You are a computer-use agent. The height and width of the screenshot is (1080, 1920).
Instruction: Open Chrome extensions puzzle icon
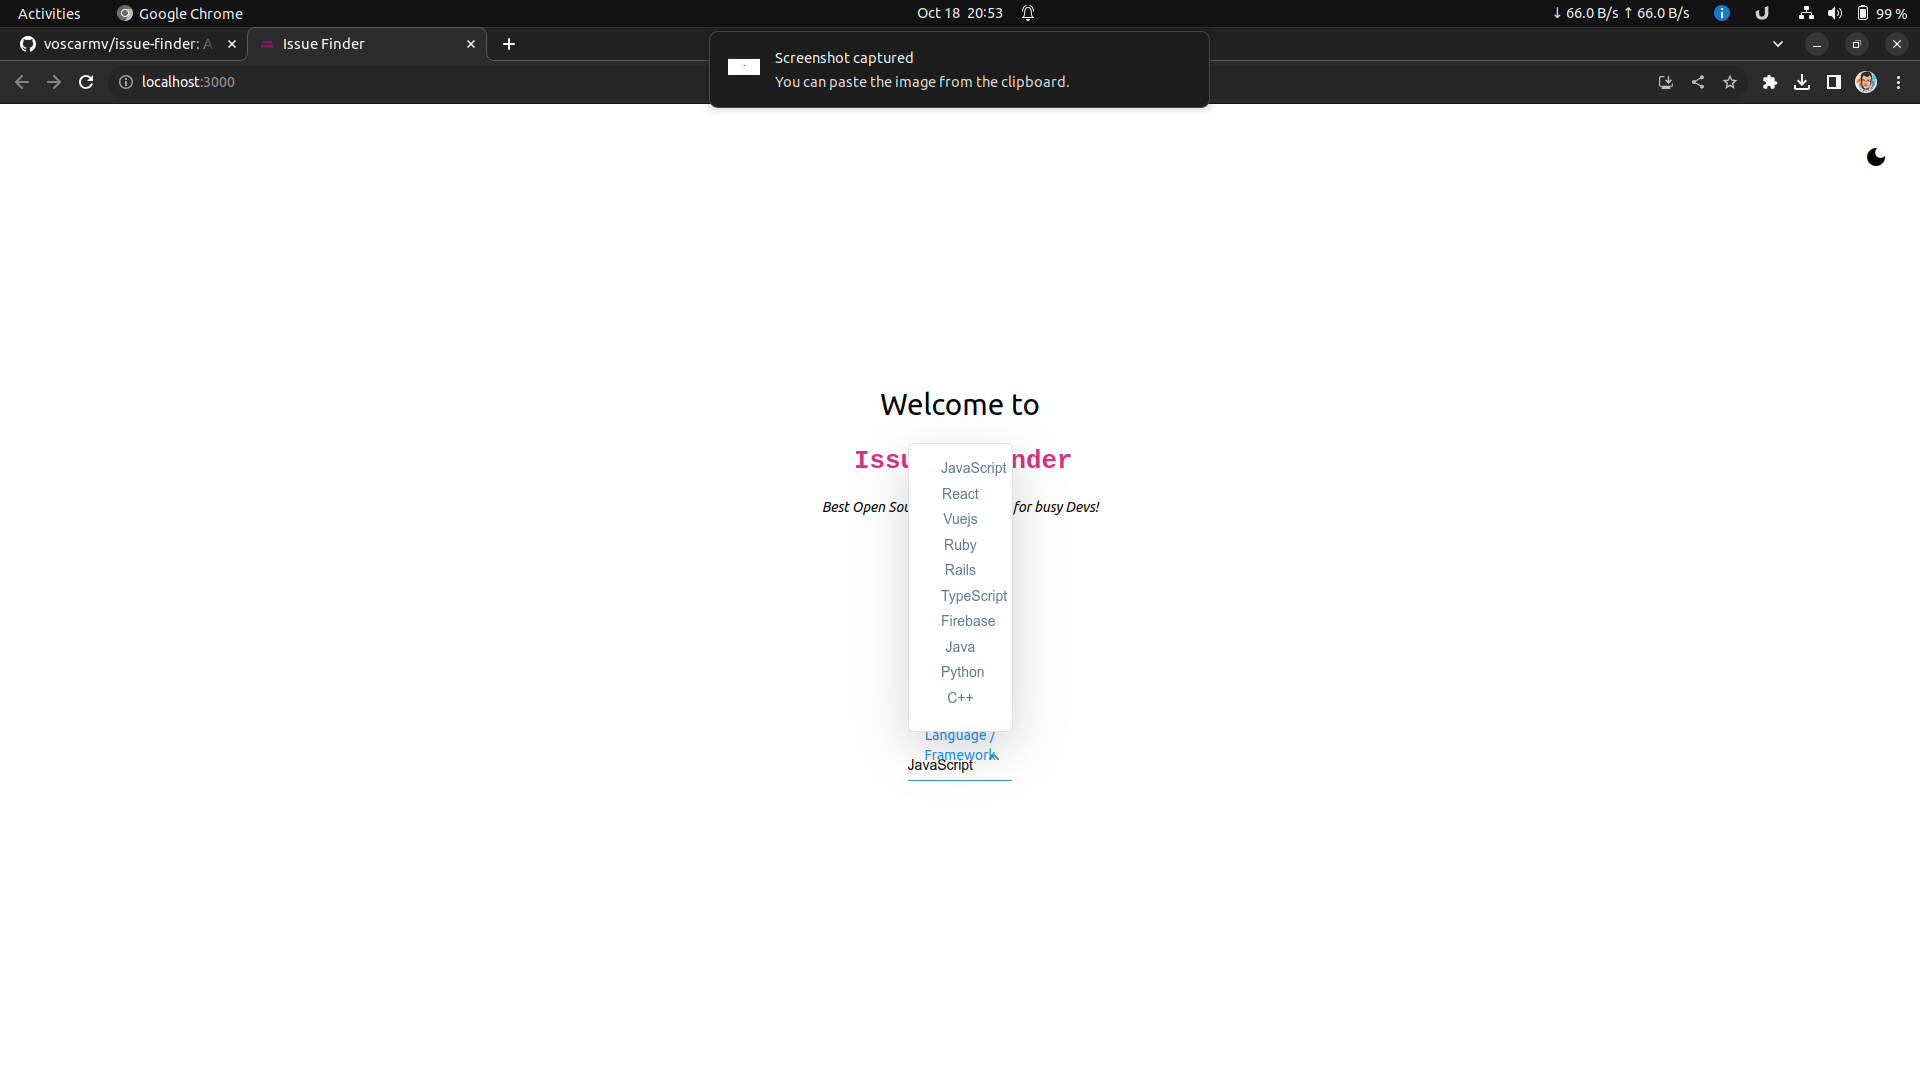click(x=1769, y=82)
